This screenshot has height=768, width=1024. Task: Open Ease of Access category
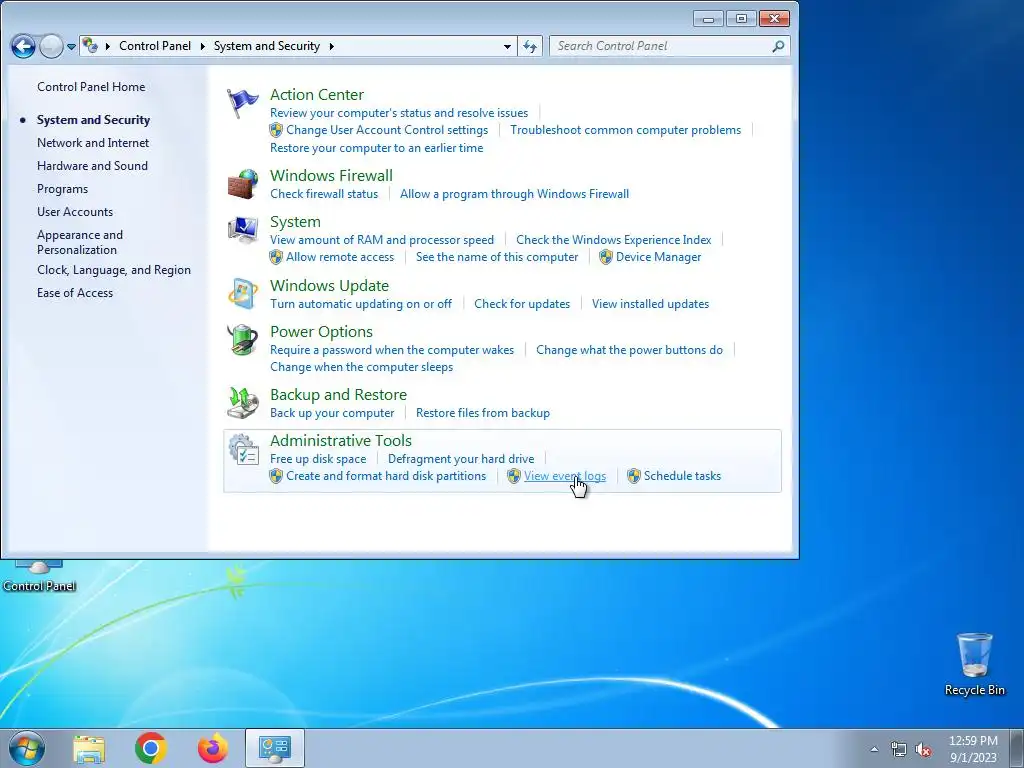pos(74,293)
